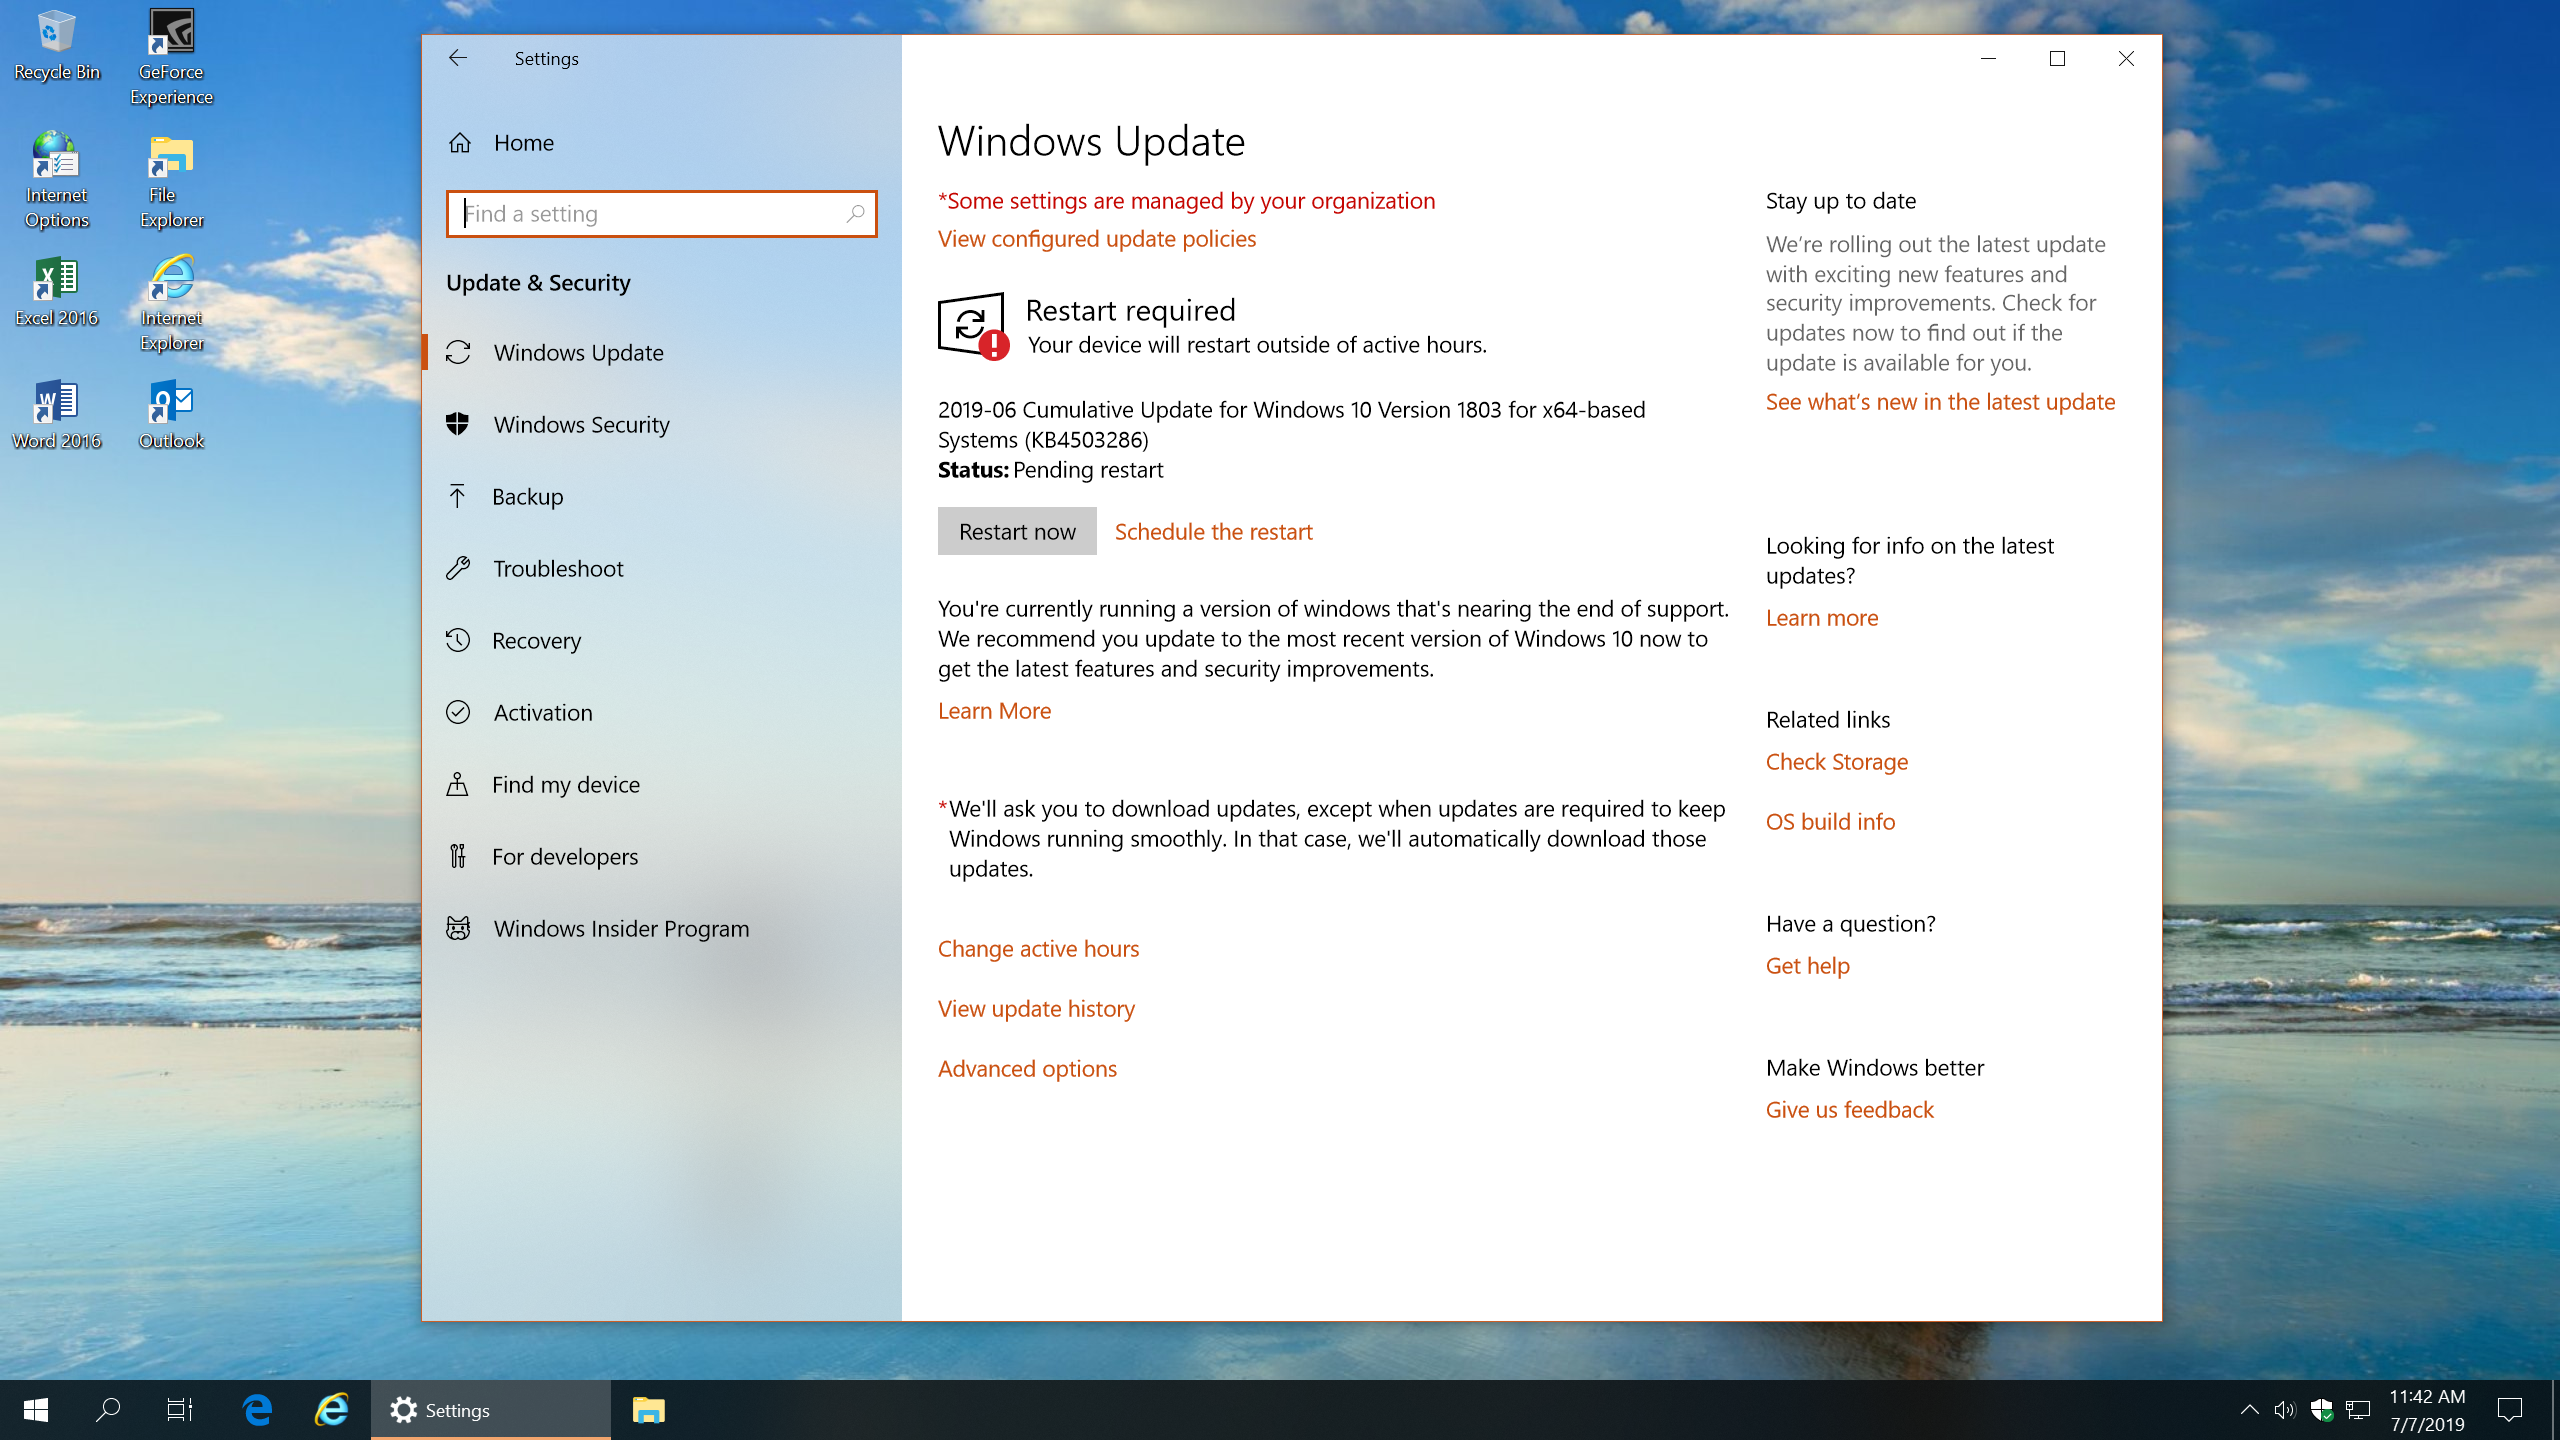Open Find my device settings

(x=661, y=785)
